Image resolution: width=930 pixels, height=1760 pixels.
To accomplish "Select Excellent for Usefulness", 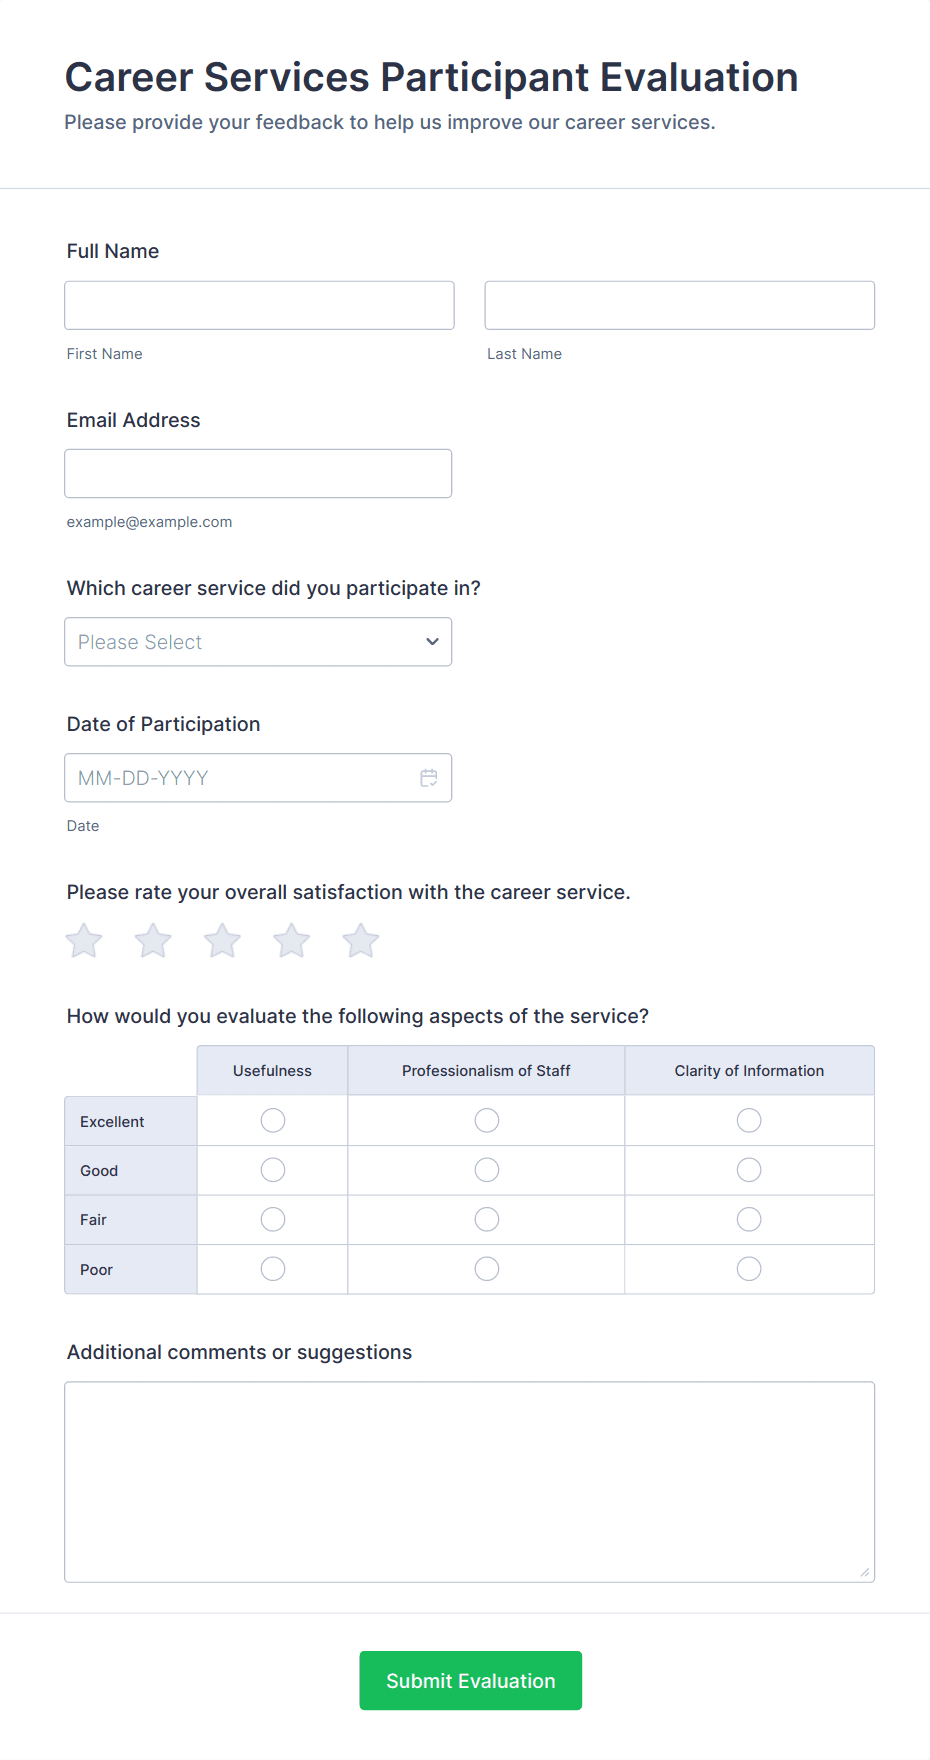I will [x=272, y=1120].
